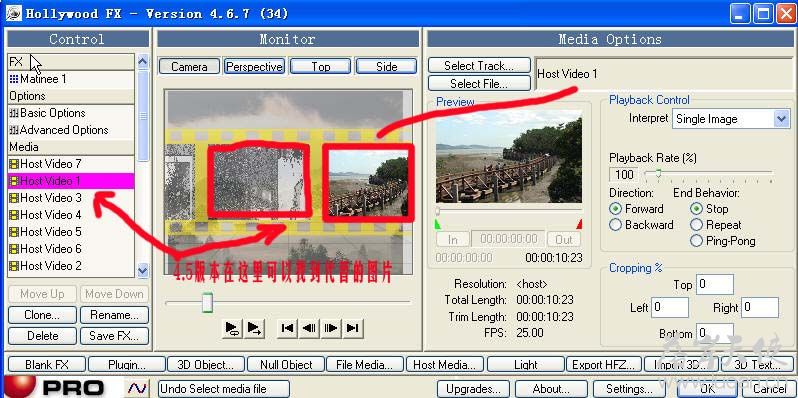
Task: Click the Save FX button
Action: click(115, 335)
